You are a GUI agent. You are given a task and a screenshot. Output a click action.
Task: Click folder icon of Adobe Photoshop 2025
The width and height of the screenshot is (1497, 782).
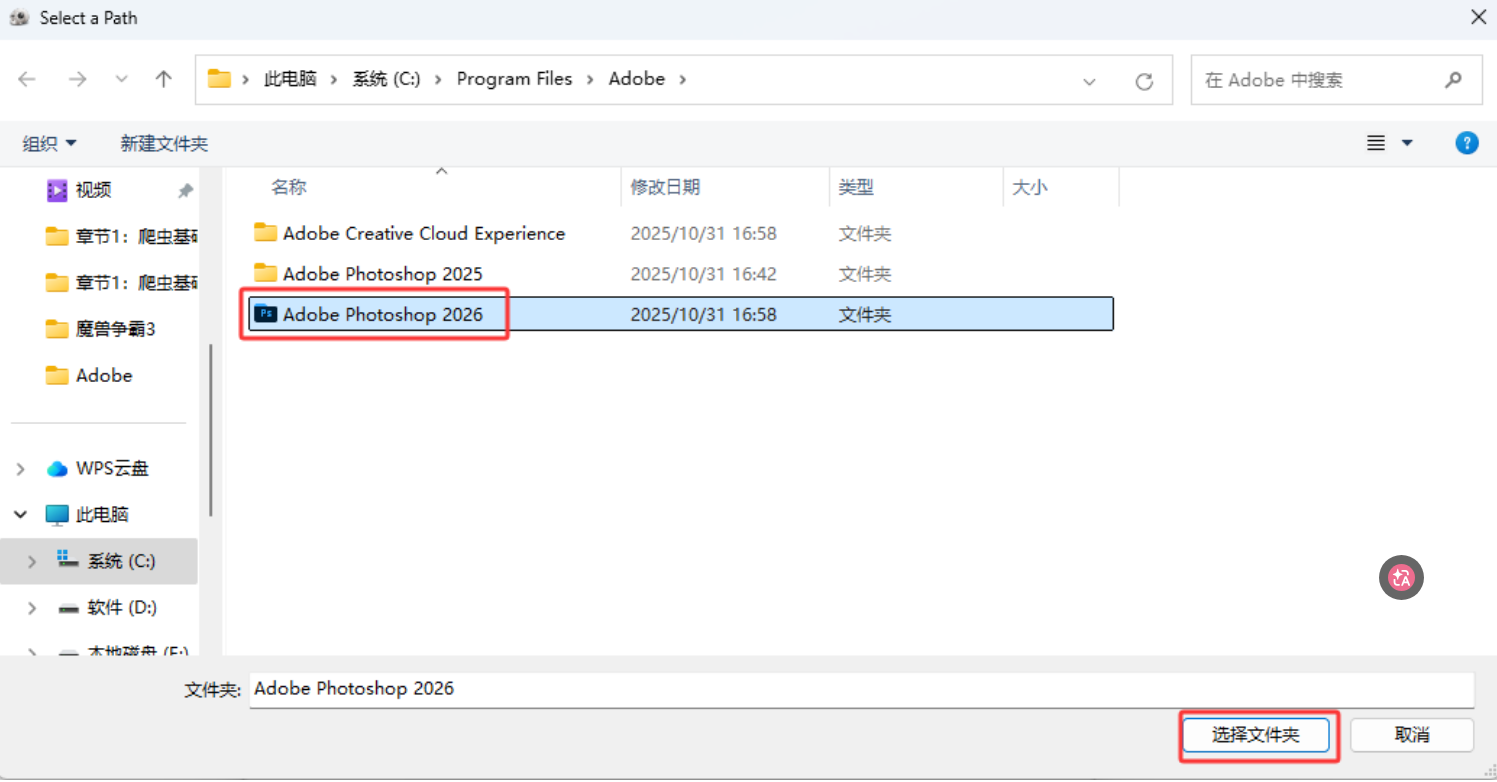tap(265, 273)
